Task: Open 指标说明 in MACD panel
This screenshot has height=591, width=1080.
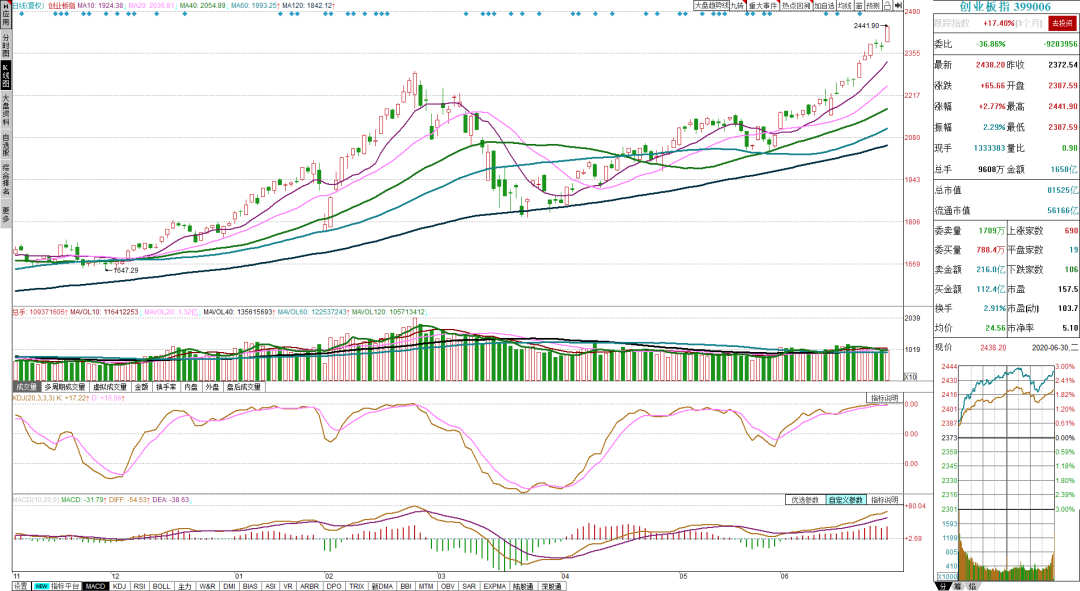Action: [884, 500]
